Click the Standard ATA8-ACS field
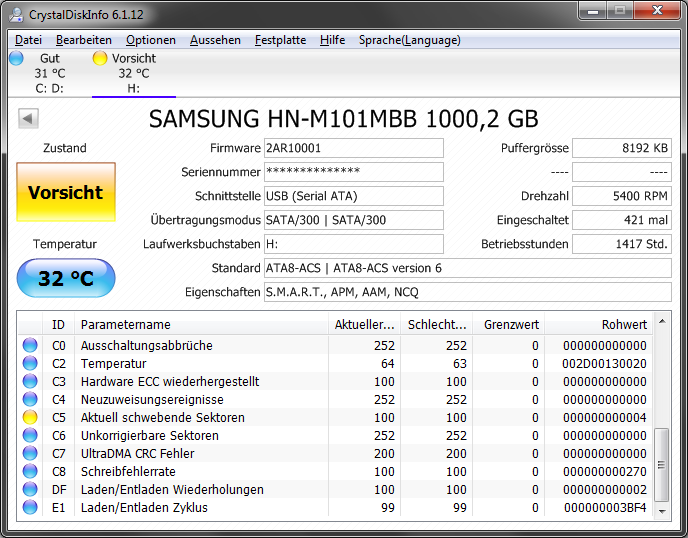 [x=467, y=268]
